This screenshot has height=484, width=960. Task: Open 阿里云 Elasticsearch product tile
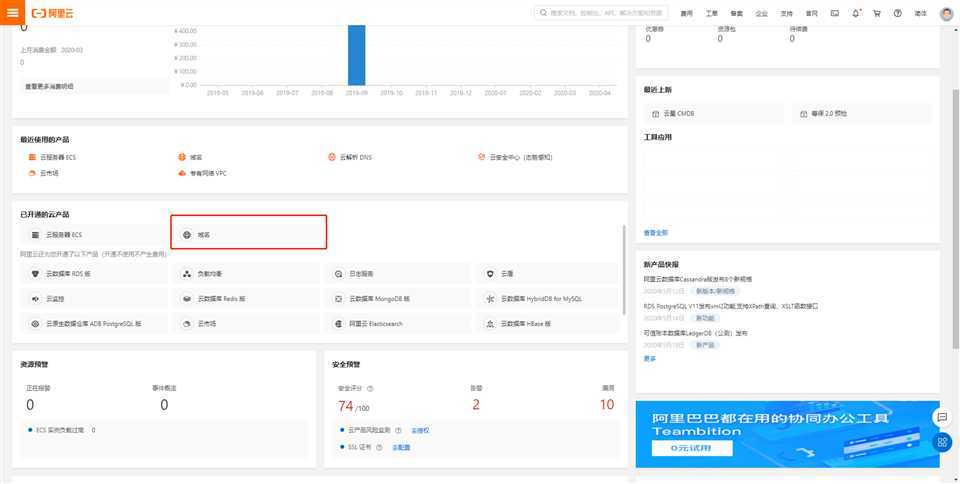coord(398,324)
